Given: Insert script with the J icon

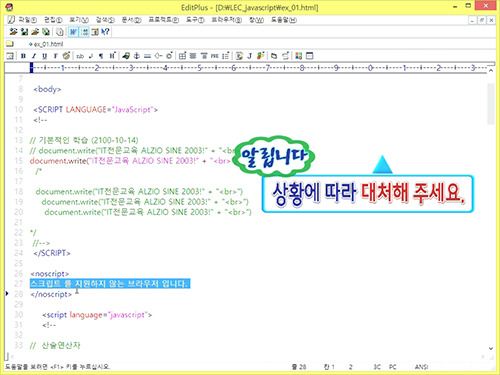Looking at the screenshot, I should (249, 56).
